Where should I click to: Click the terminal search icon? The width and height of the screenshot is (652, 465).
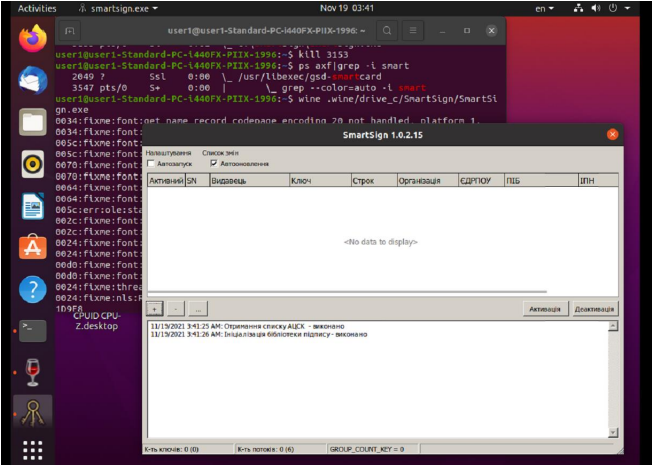tap(386, 31)
